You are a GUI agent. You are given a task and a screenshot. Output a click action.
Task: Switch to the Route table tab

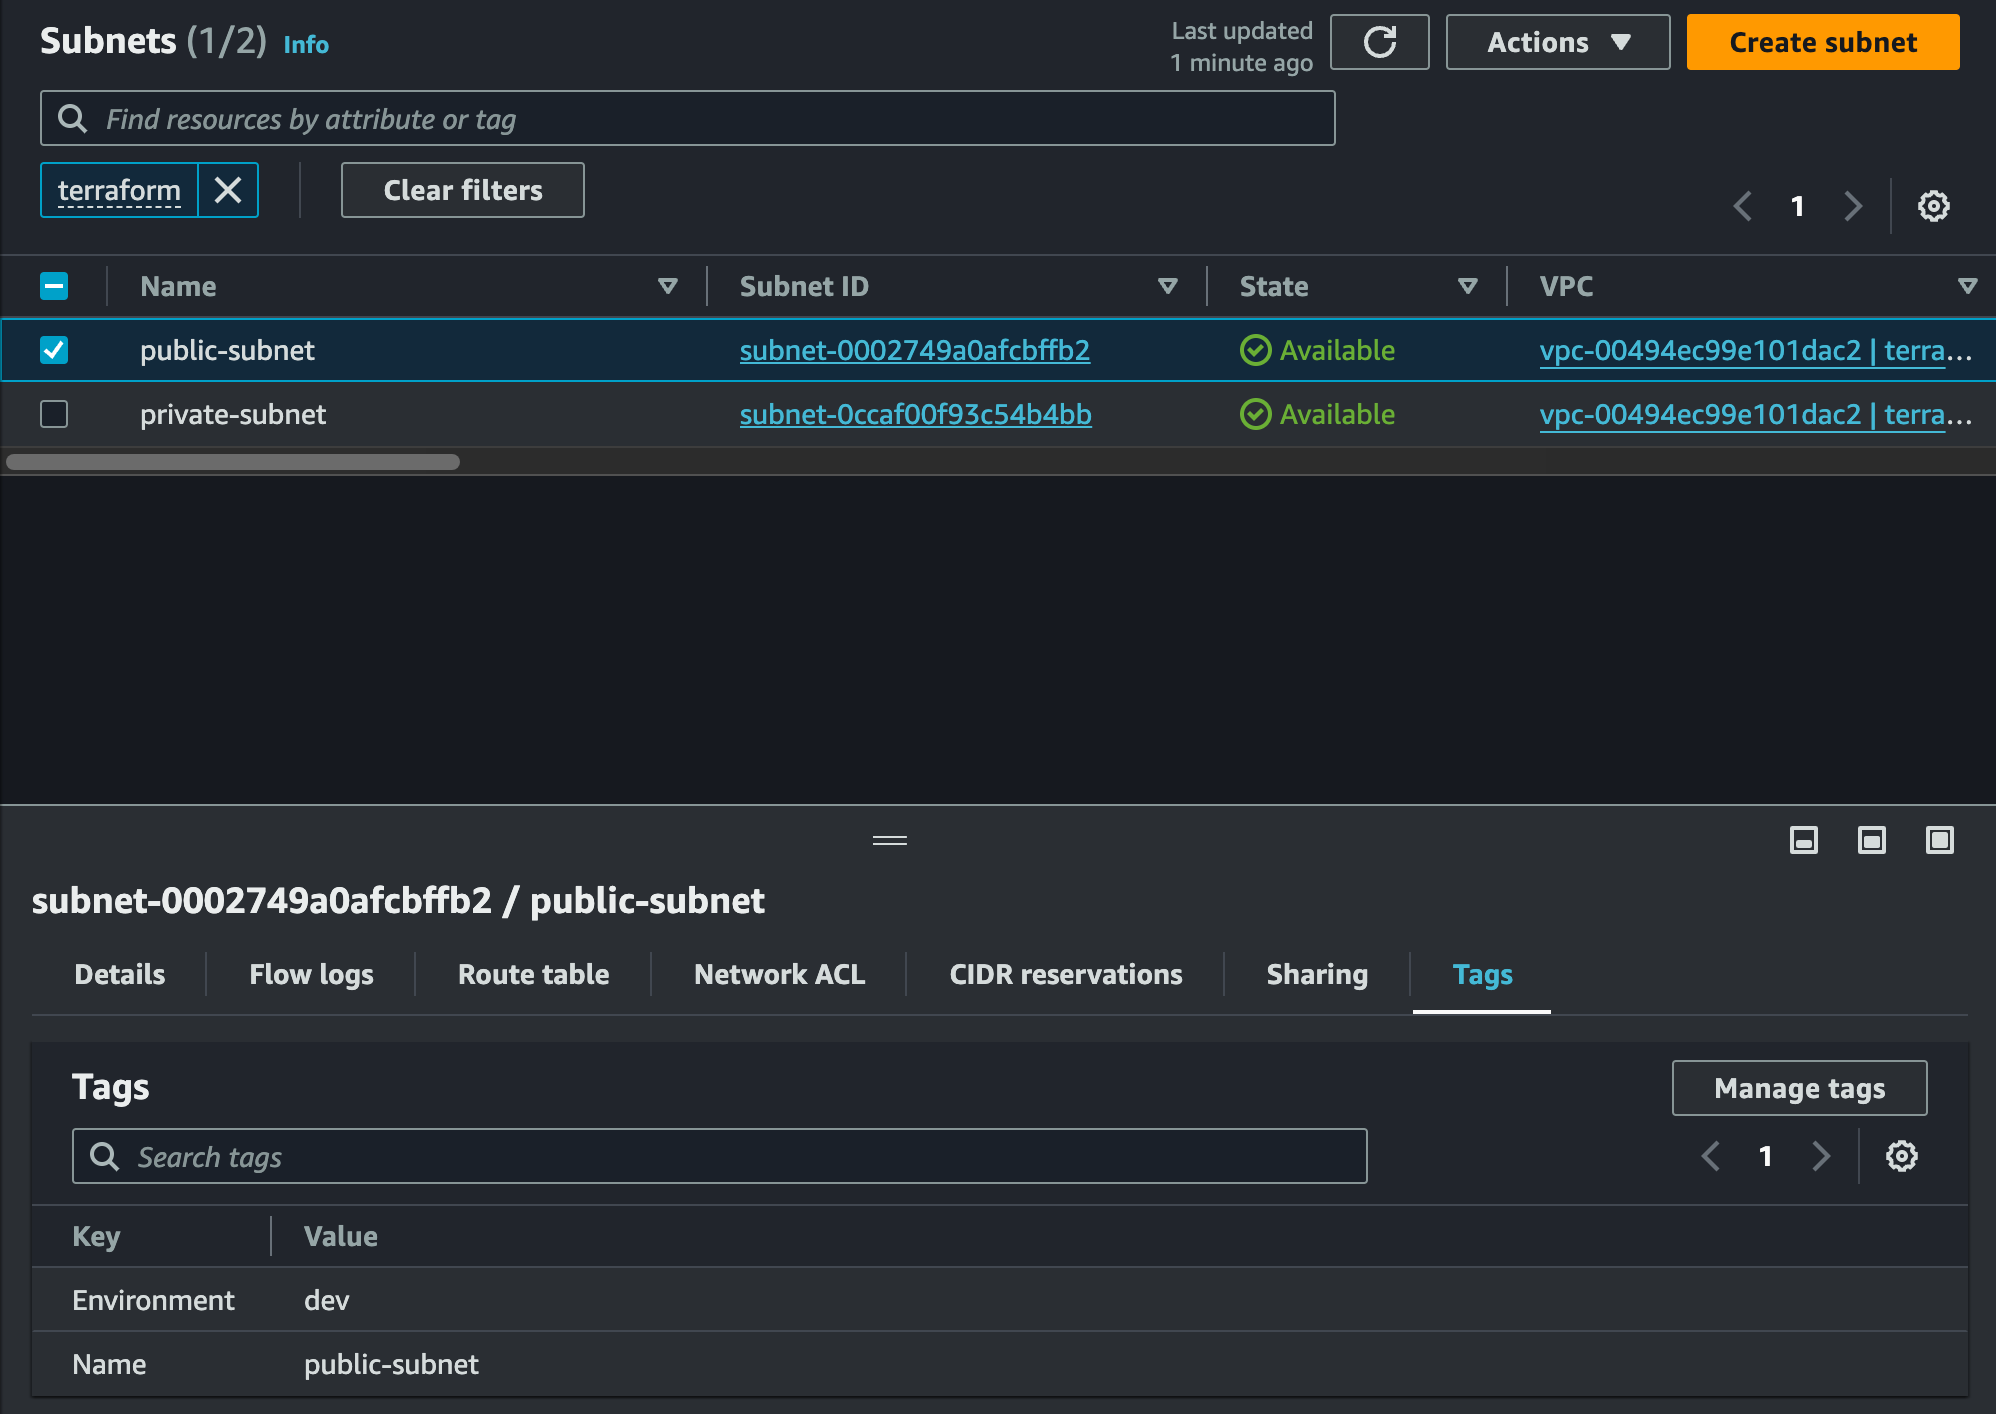533,974
